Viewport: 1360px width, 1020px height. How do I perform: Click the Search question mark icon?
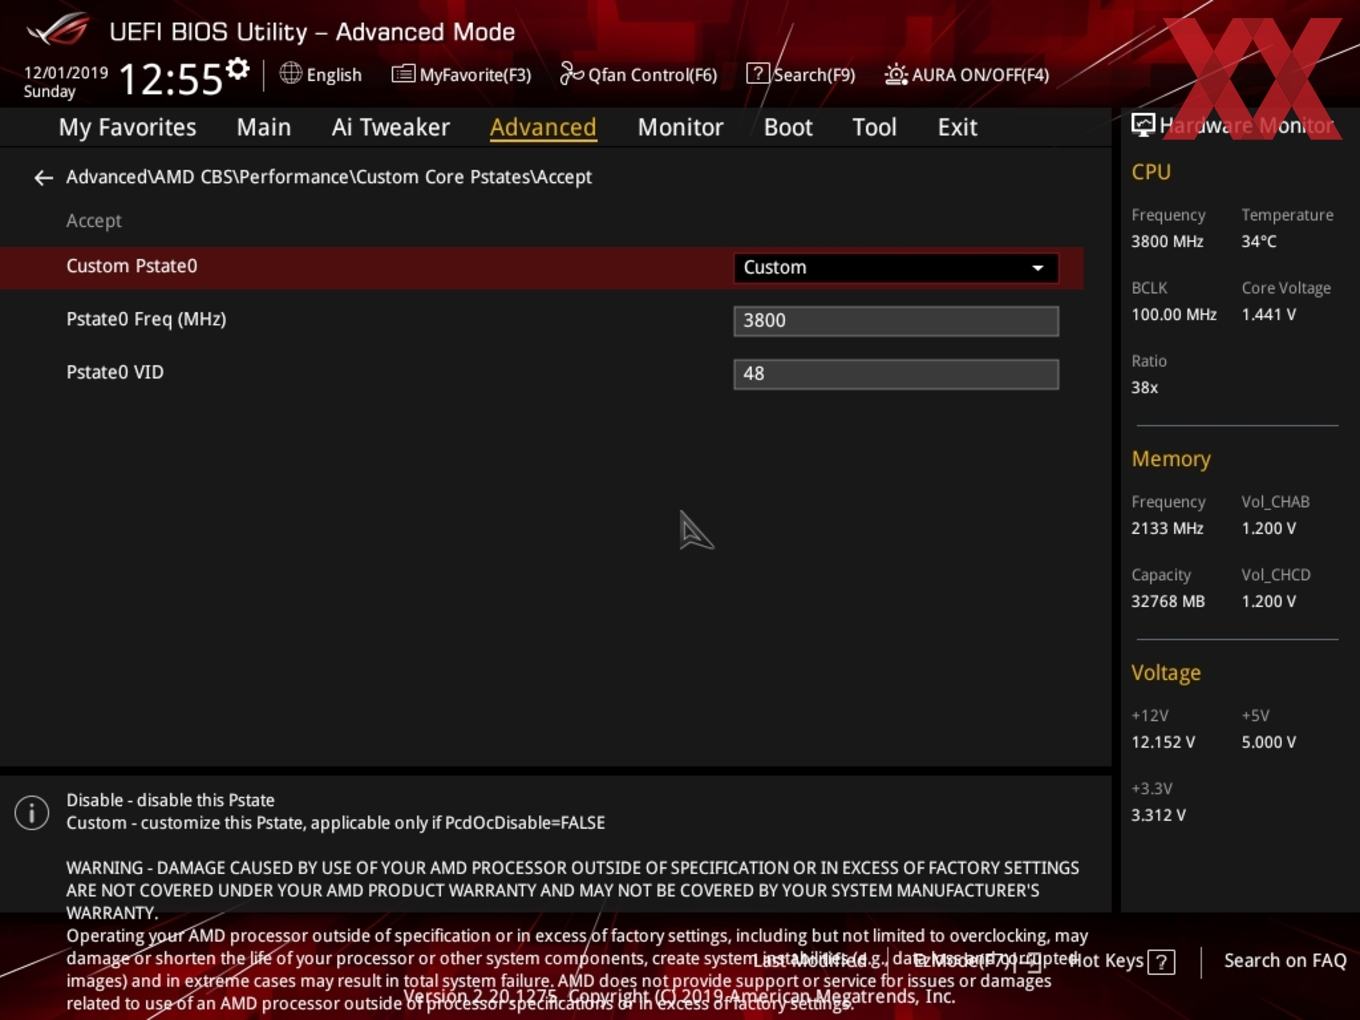pyautogui.click(x=758, y=73)
